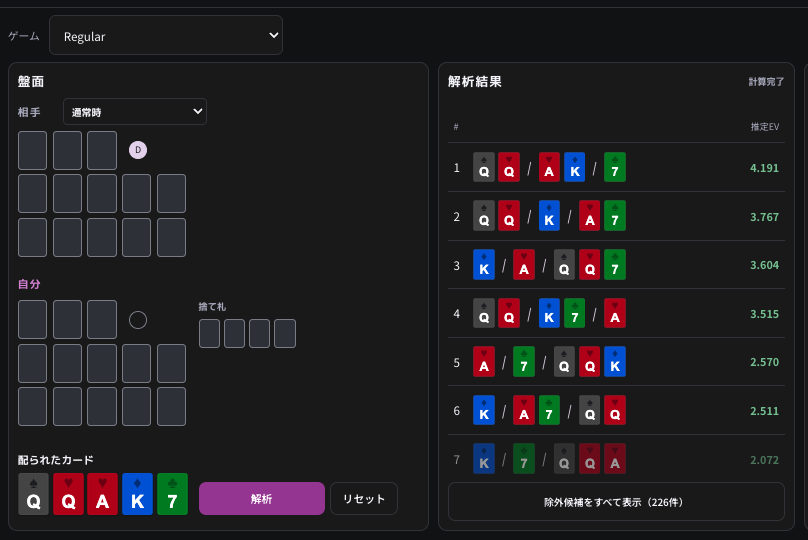Click heart A in result row 2

point(590,215)
